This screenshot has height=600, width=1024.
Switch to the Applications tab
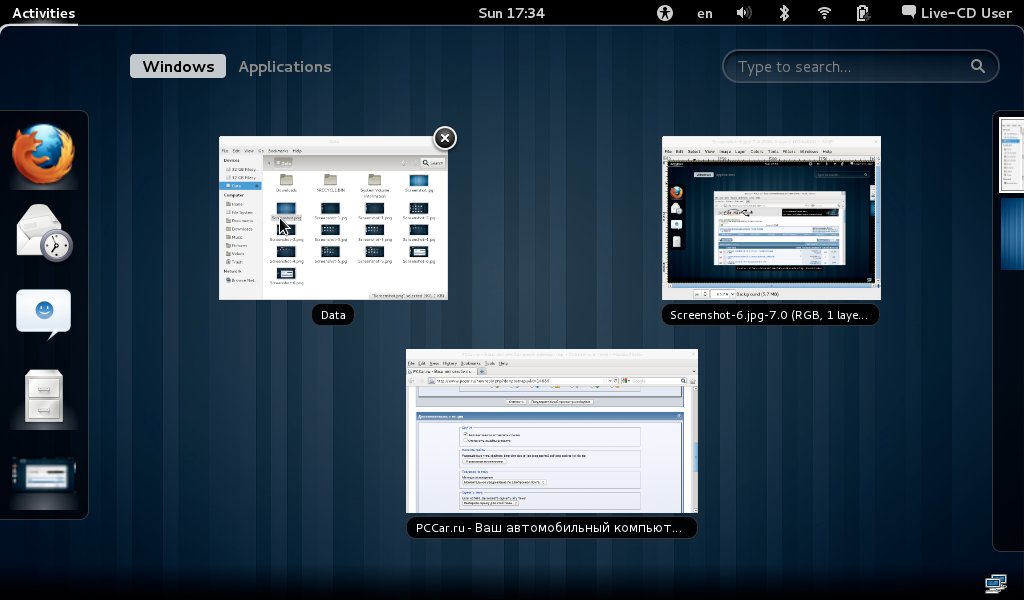(284, 67)
